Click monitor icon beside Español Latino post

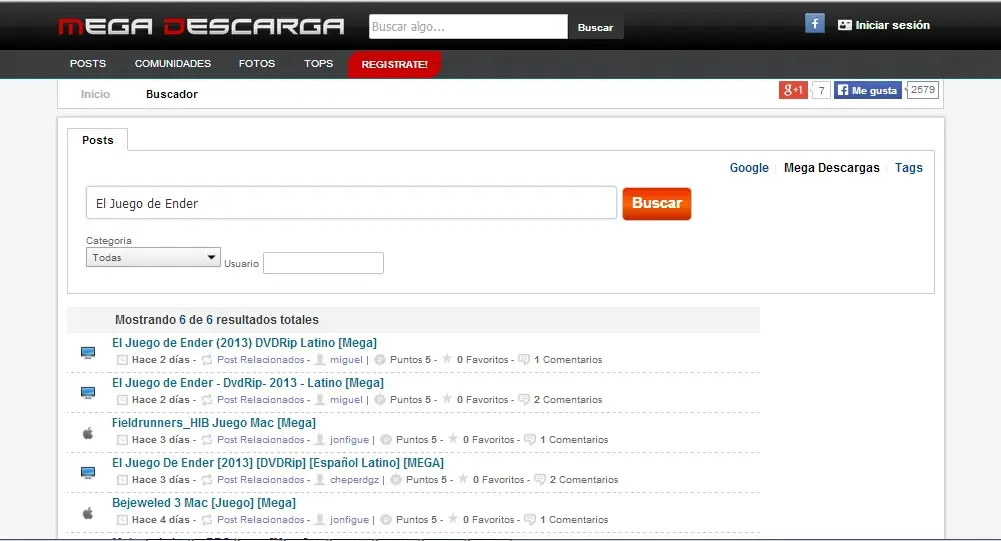[x=88, y=473]
